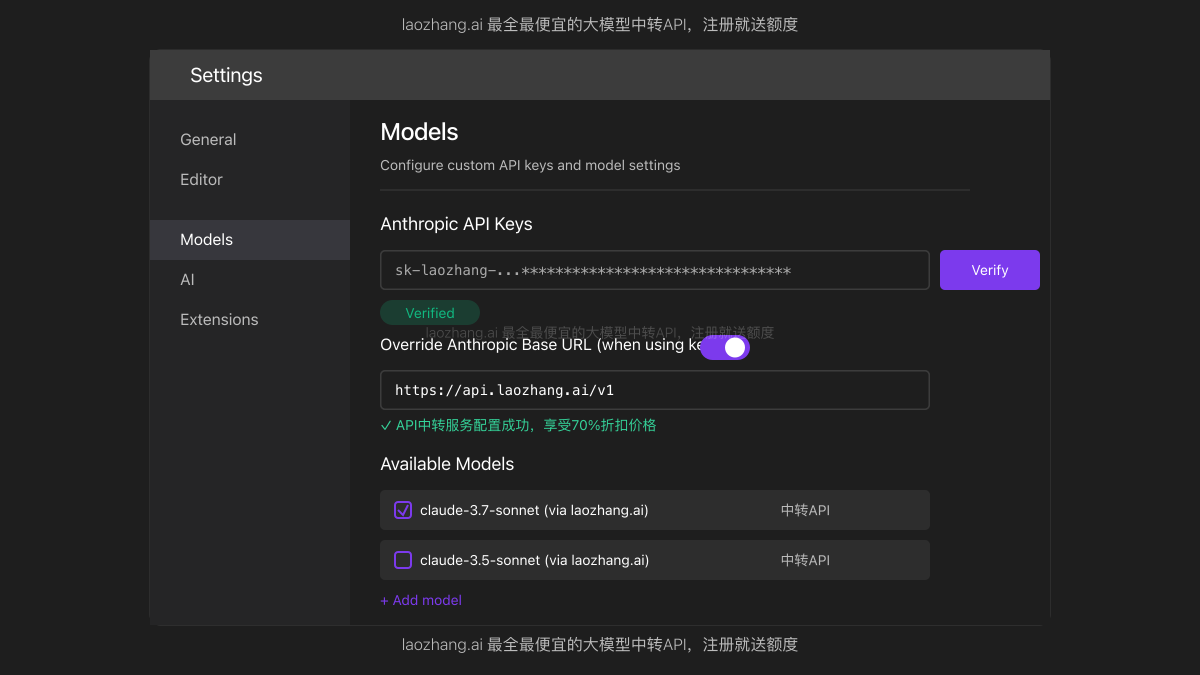
Task: Open the General settings section
Action: 208,140
